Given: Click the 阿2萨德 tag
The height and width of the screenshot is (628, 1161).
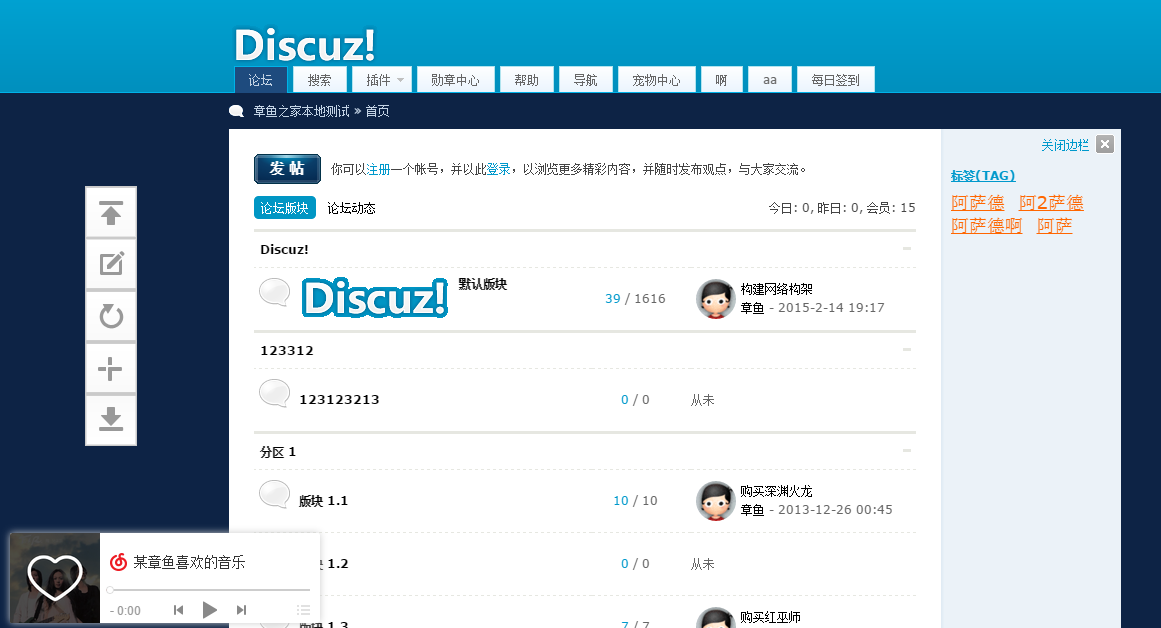Looking at the screenshot, I should (x=1051, y=202).
